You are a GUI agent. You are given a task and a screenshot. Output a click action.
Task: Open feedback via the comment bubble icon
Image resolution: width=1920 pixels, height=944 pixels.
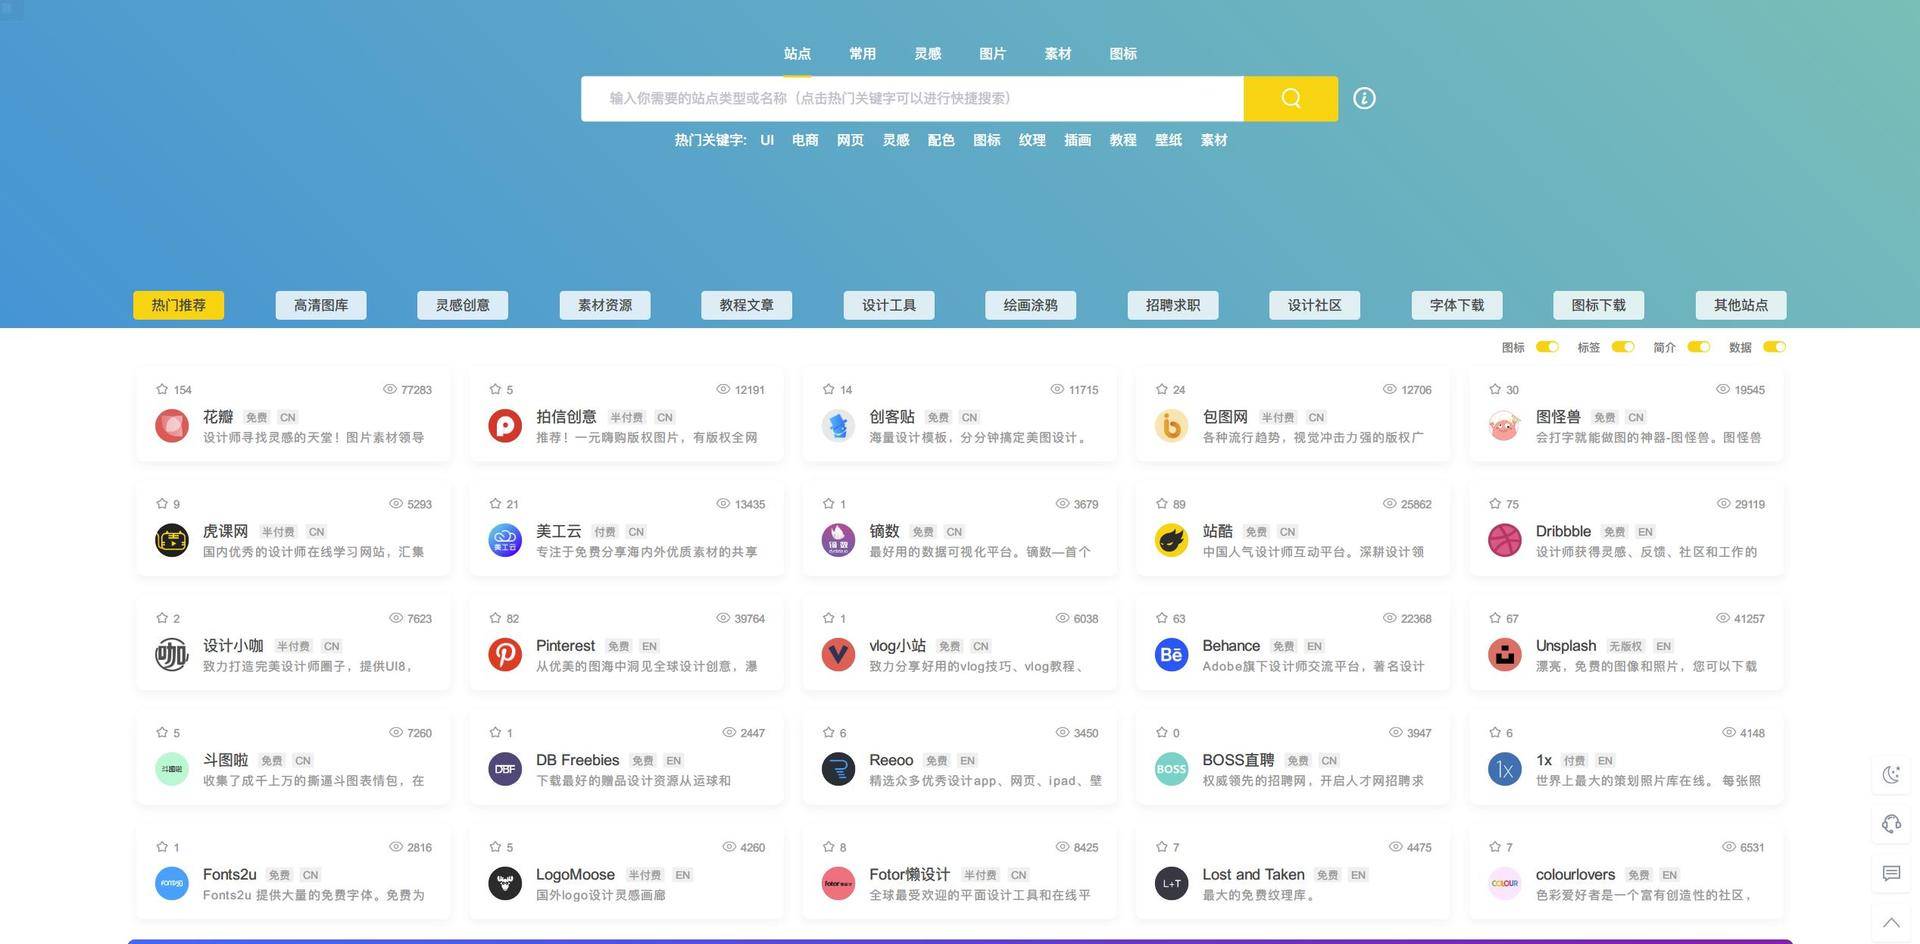click(x=1891, y=874)
